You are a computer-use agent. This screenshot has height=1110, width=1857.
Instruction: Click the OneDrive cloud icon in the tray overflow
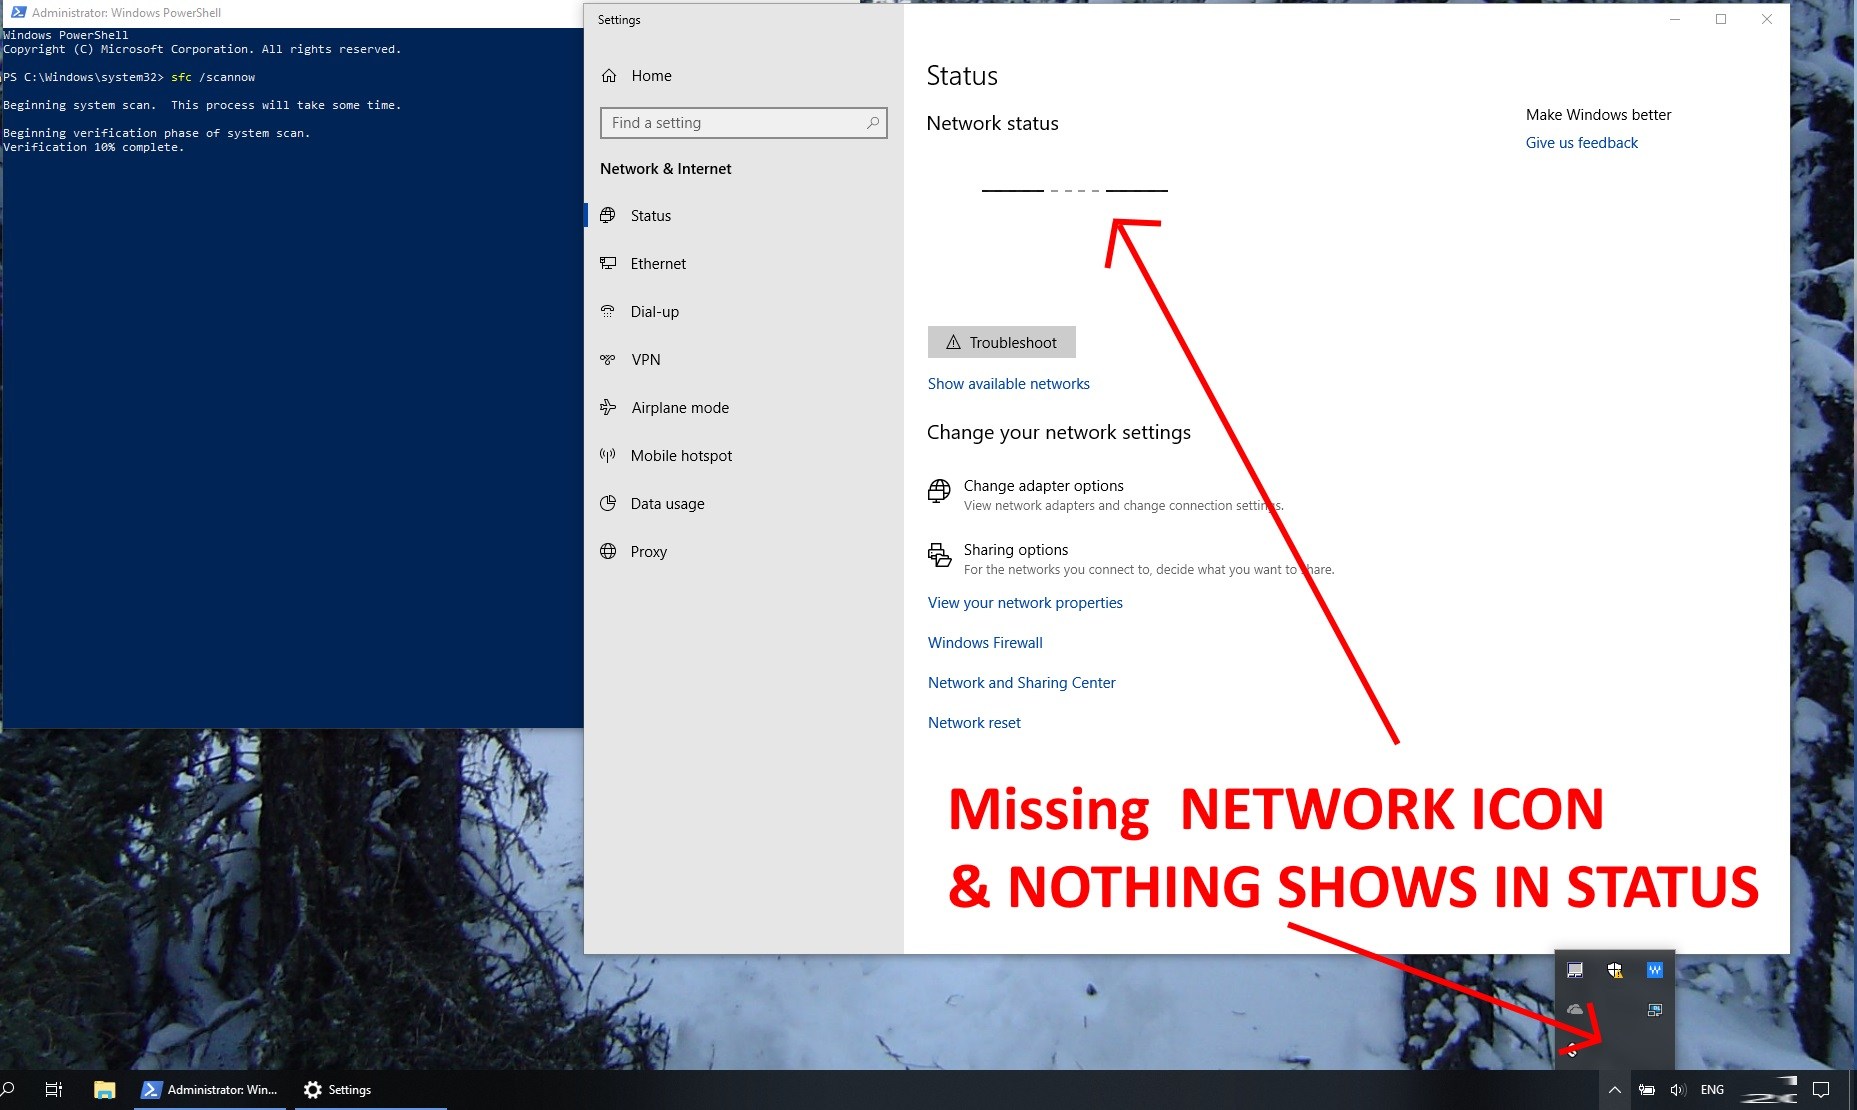tap(1575, 1010)
